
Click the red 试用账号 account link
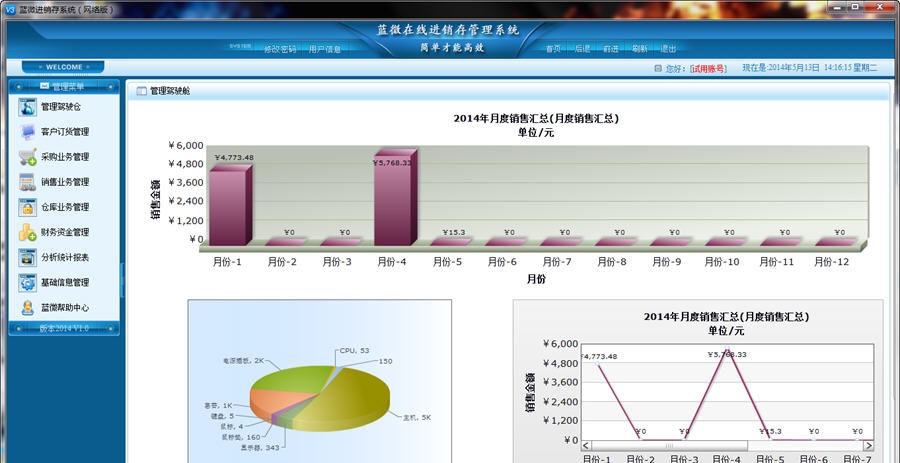(x=708, y=68)
